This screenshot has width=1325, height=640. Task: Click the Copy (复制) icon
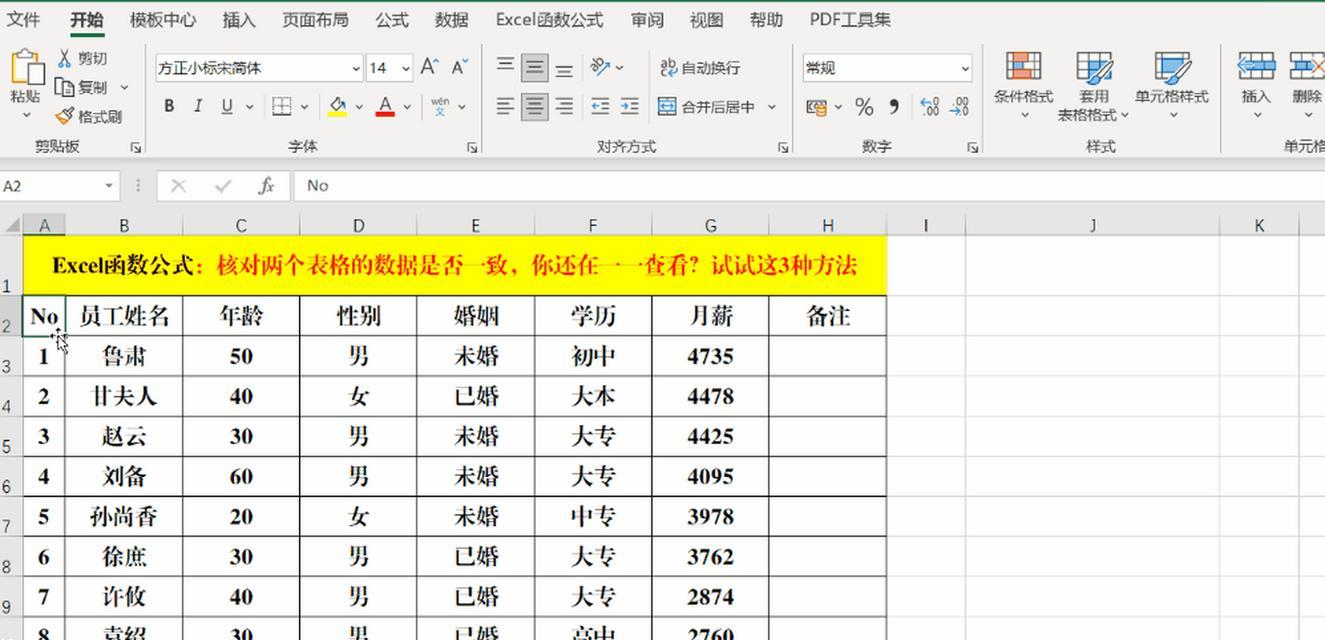tap(65, 87)
